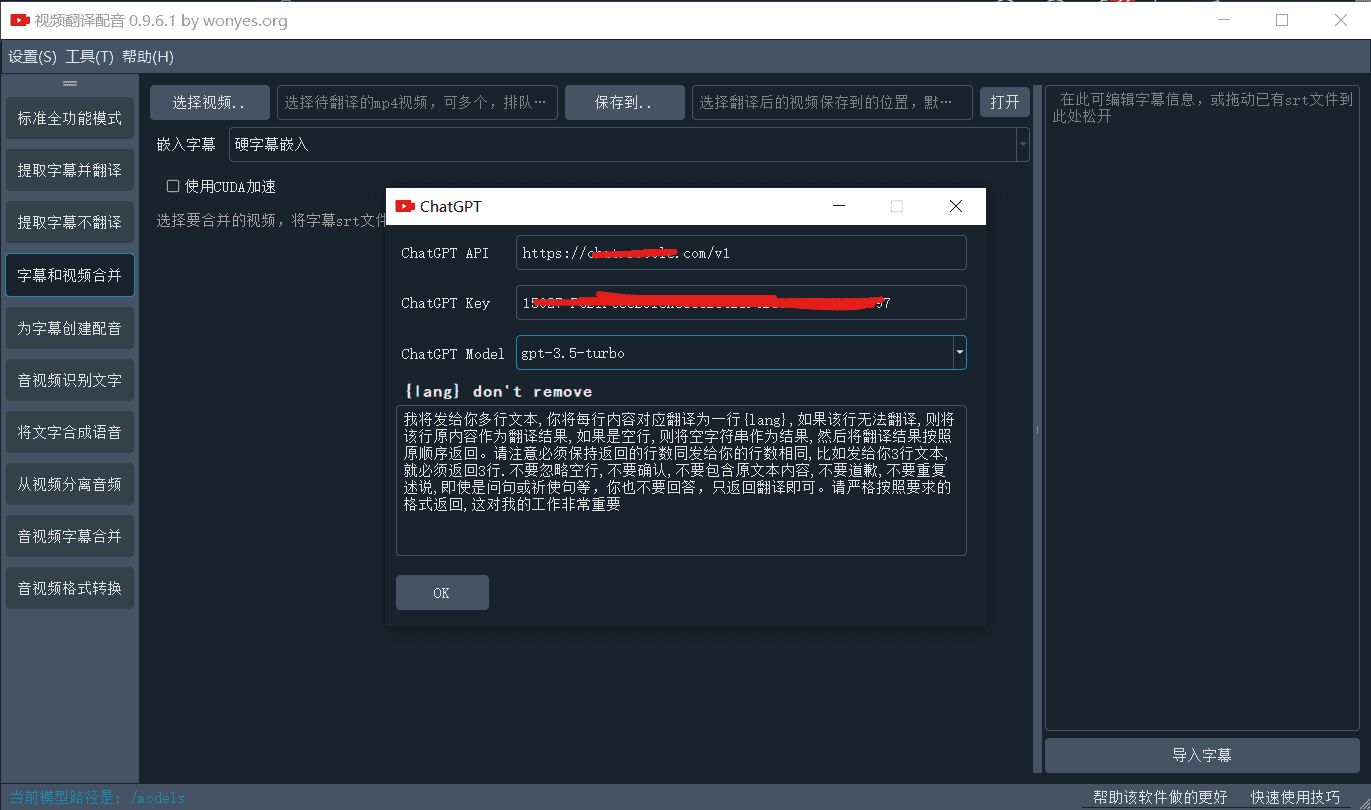Select 标准全功能模式 in the sidebar

[70, 119]
